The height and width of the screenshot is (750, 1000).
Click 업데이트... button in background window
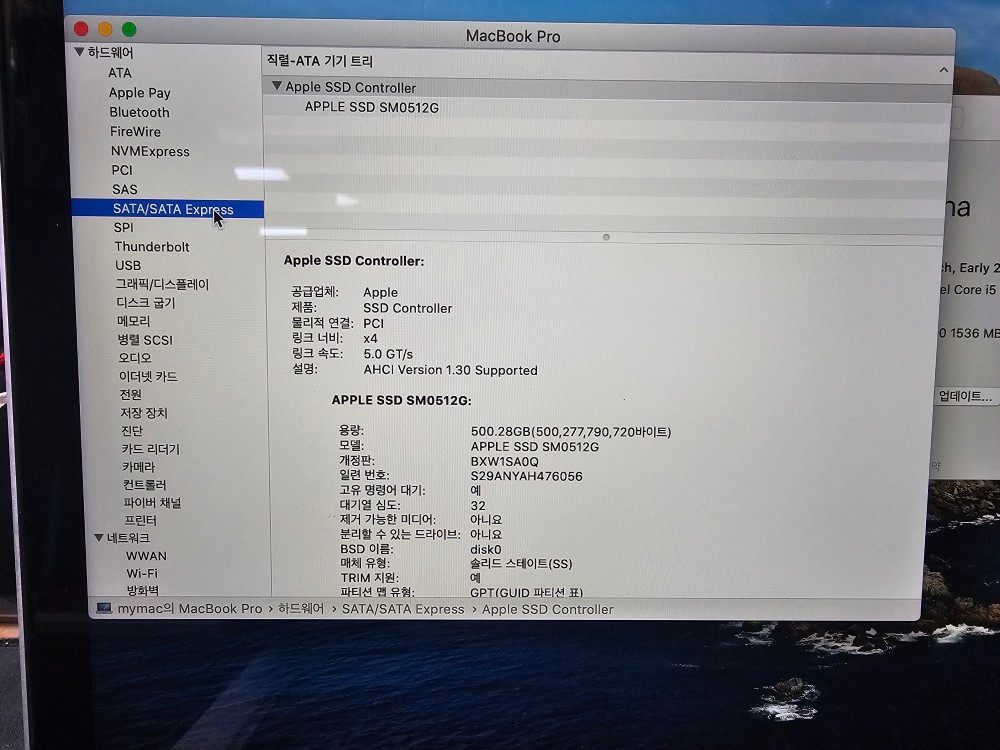964,396
